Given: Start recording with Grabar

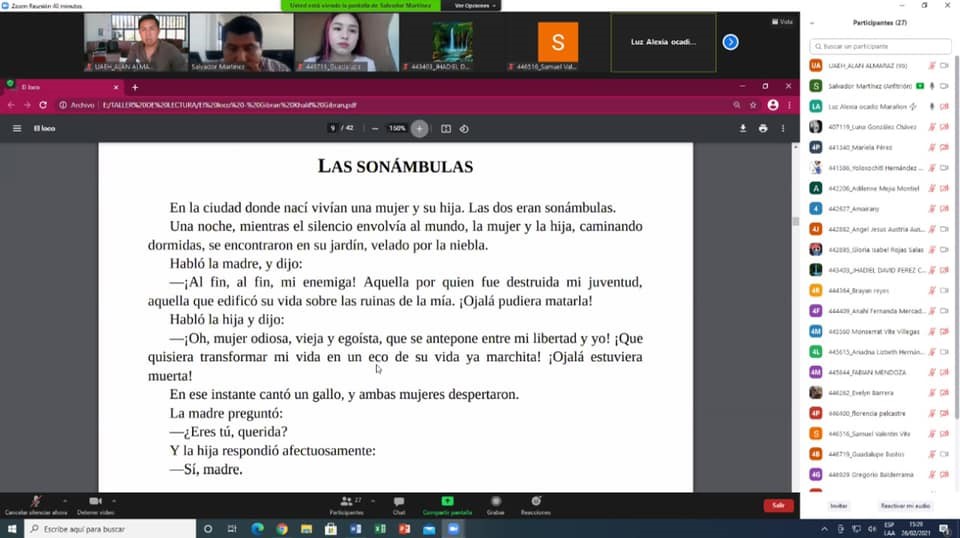Looking at the screenshot, I should pos(496,506).
